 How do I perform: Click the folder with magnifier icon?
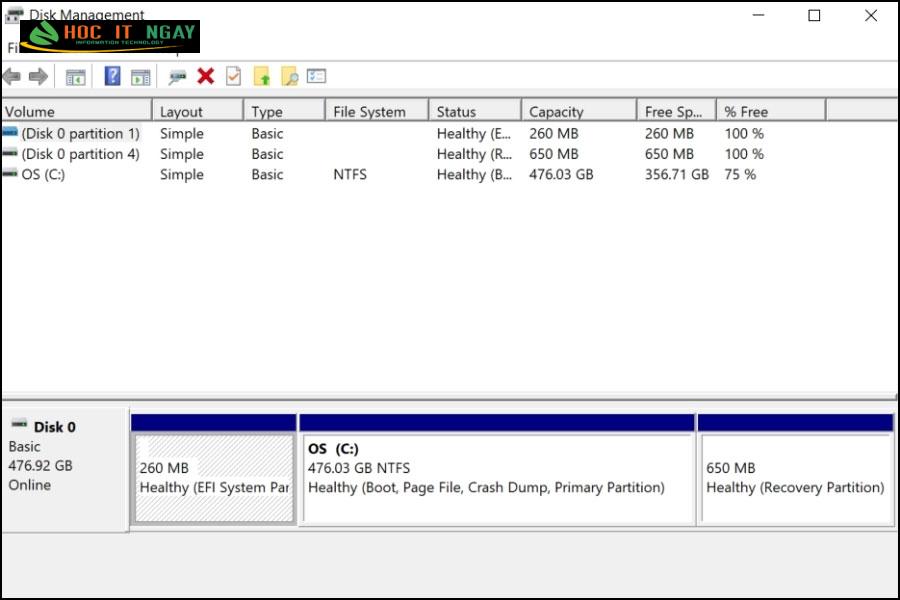pos(290,76)
